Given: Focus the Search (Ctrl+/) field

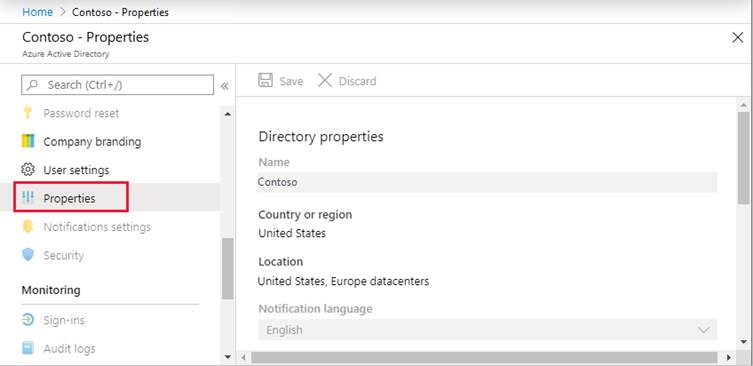Looking at the screenshot, I should pyautogui.click(x=118, y=85).
